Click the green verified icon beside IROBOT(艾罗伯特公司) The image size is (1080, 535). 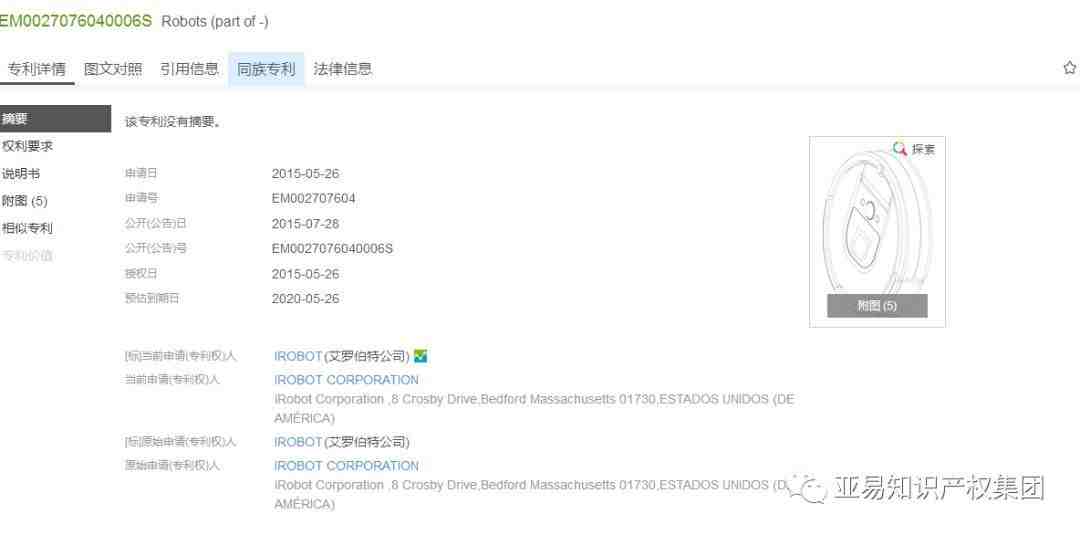tap(421, 356)
